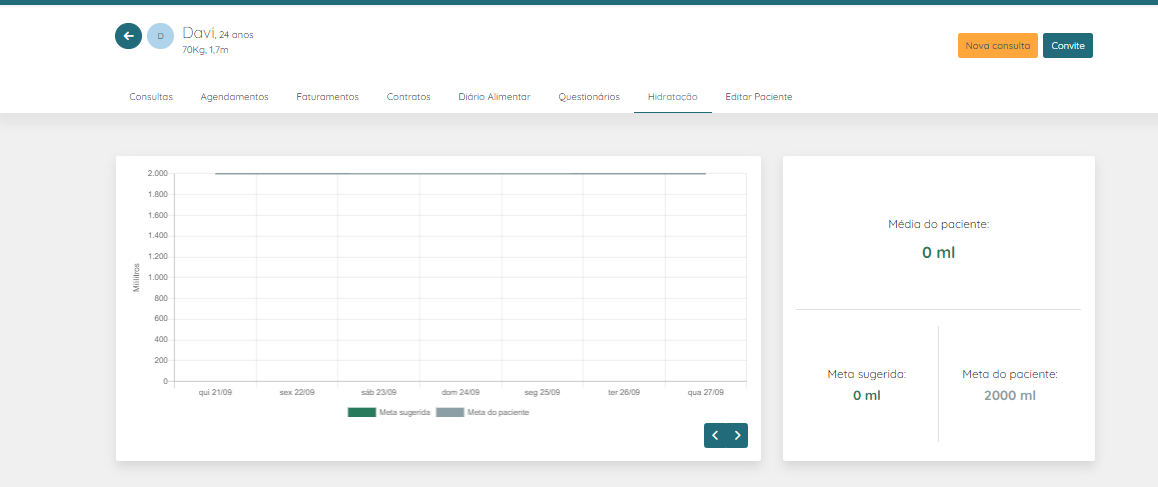Click the 'Meta sugerida' legend label
The width and height of the screenshot is (1158, 487).
tap(404, 412)
